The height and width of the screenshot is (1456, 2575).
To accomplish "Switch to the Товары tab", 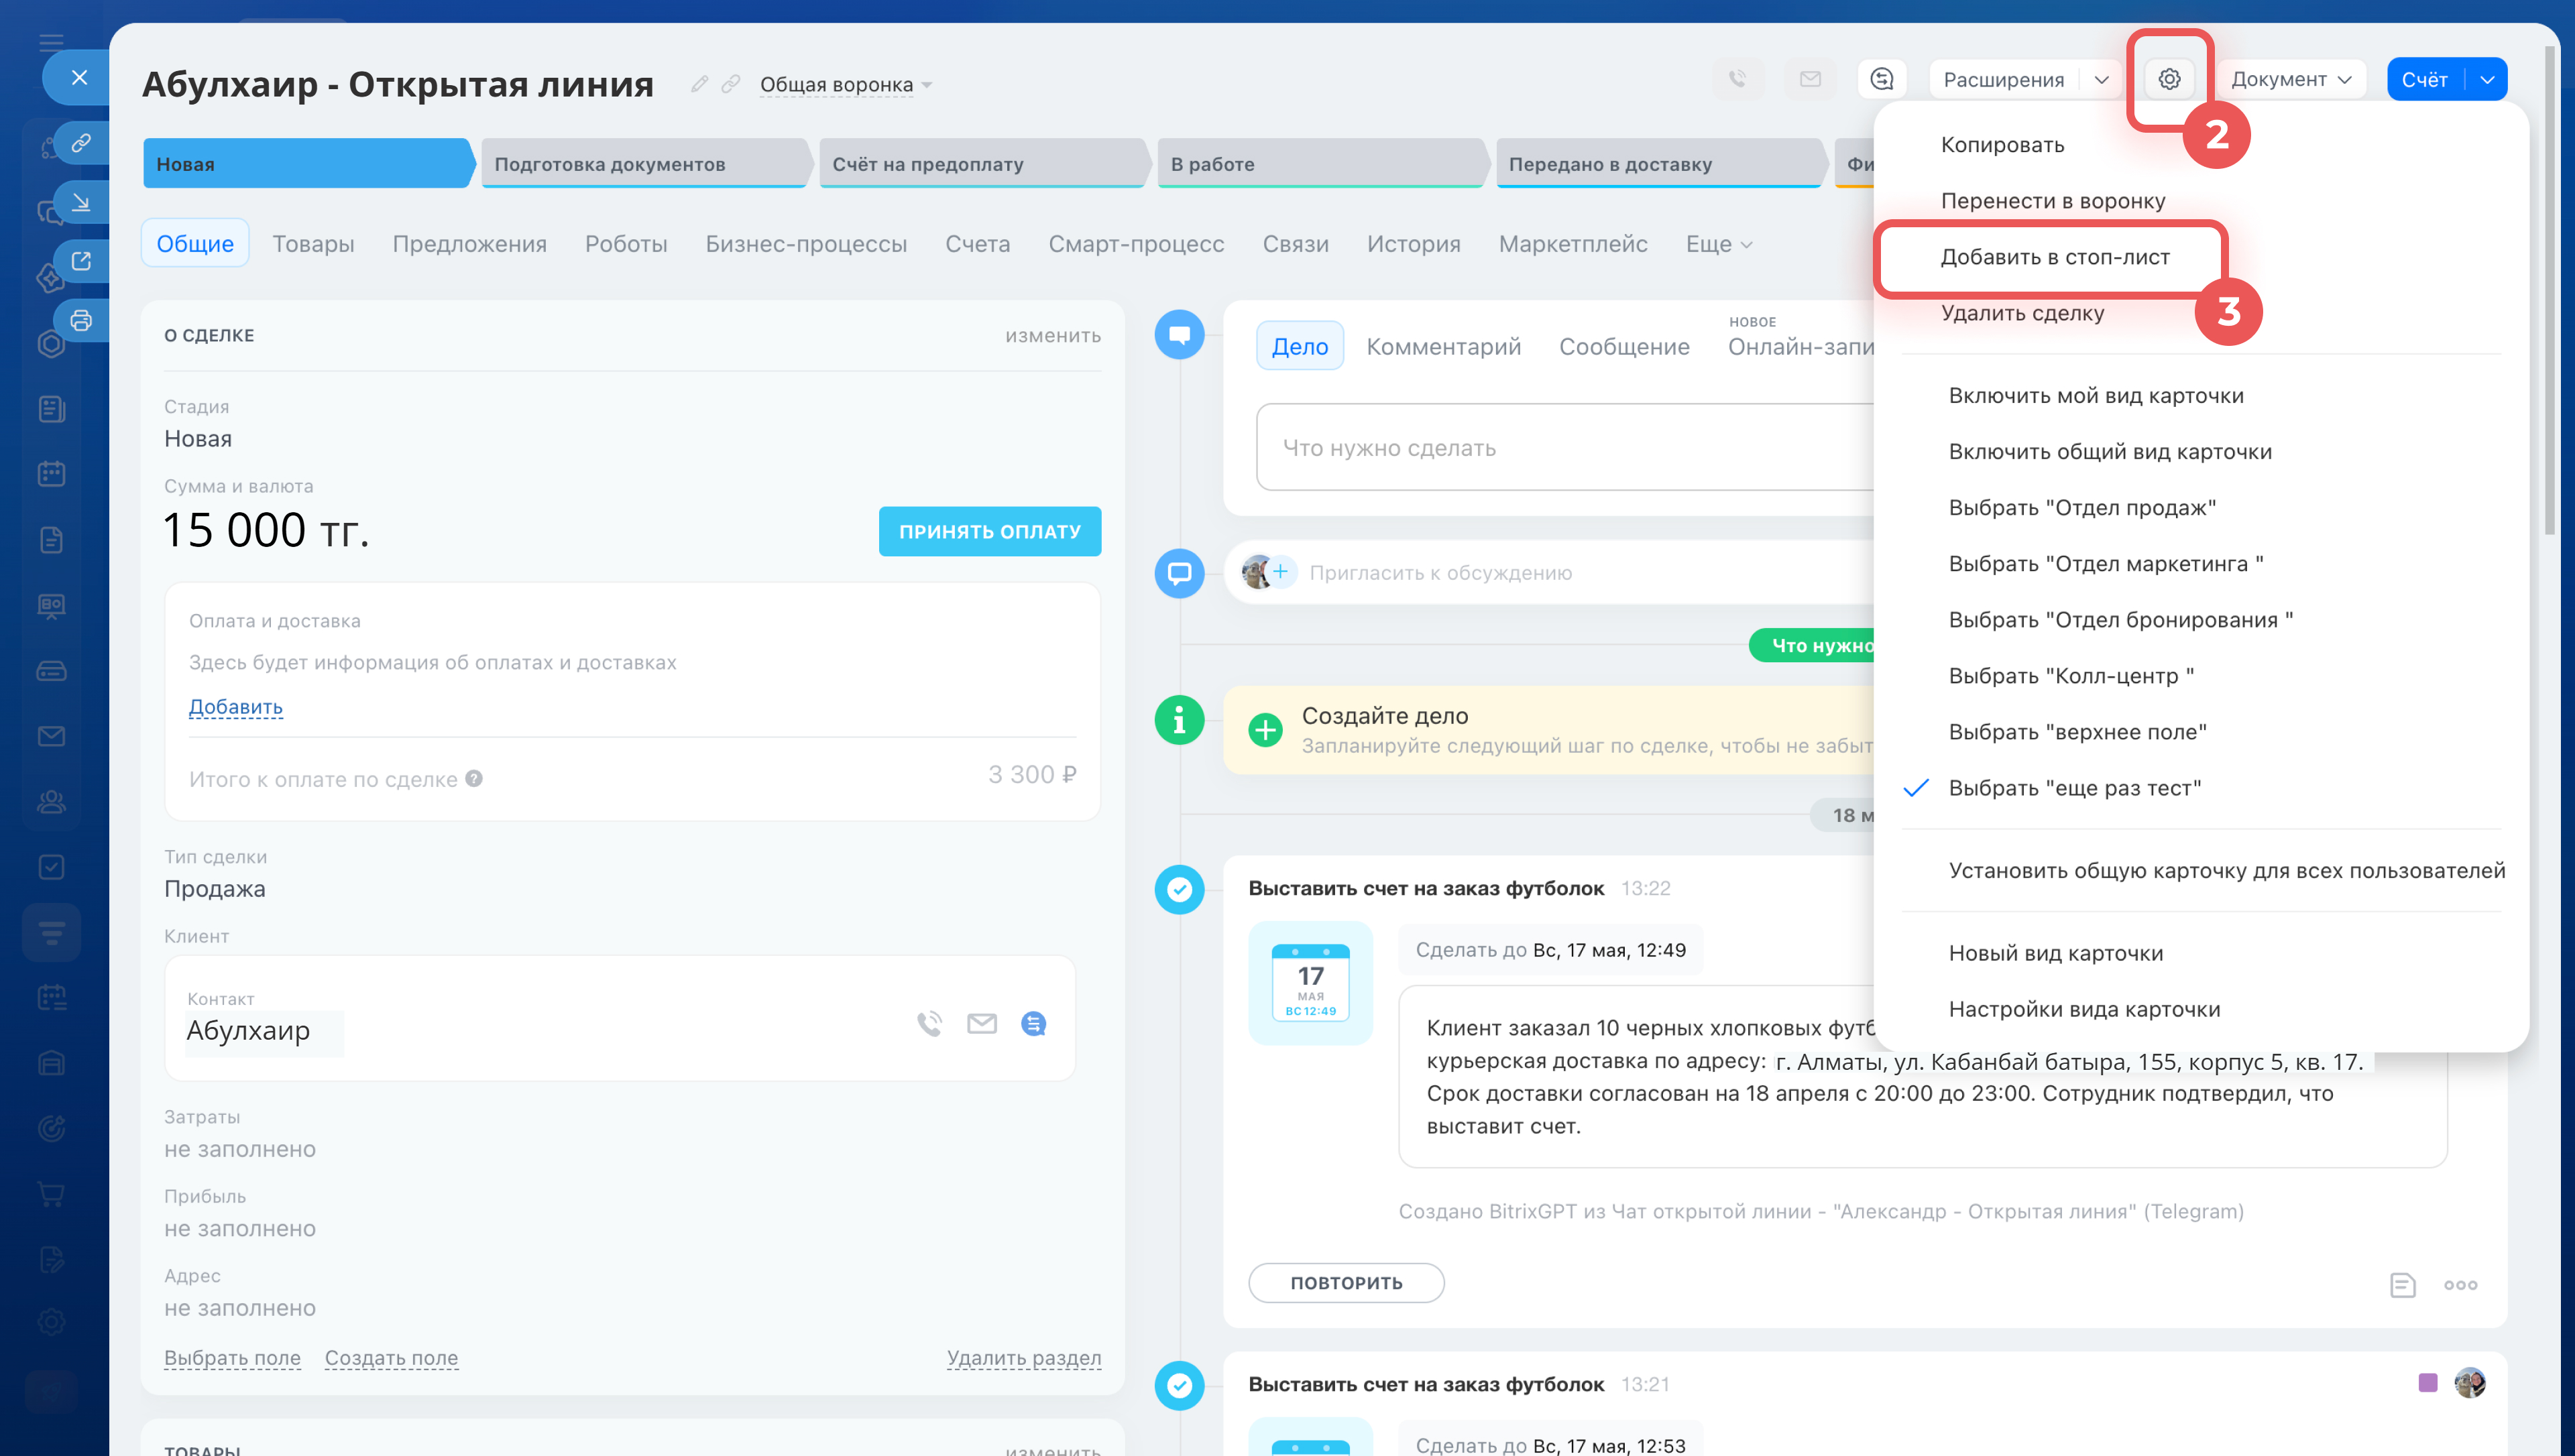I will tap(313, 244).
